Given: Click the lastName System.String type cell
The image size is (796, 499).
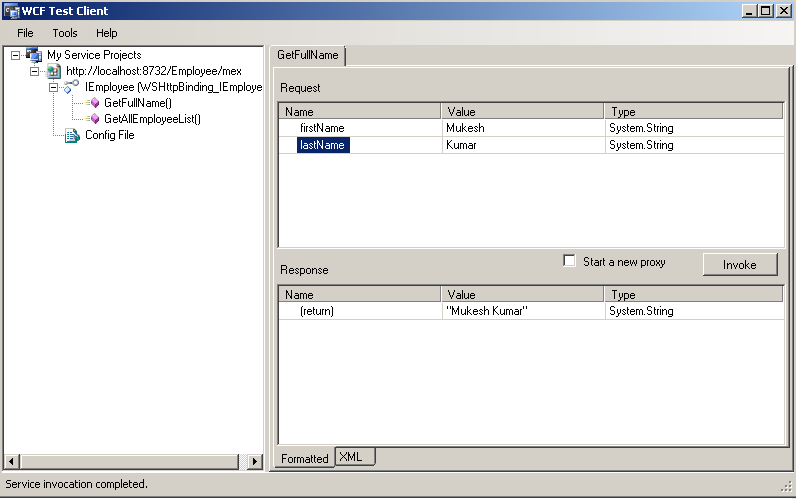Looking at the screenshot, I should click(694, 145).
